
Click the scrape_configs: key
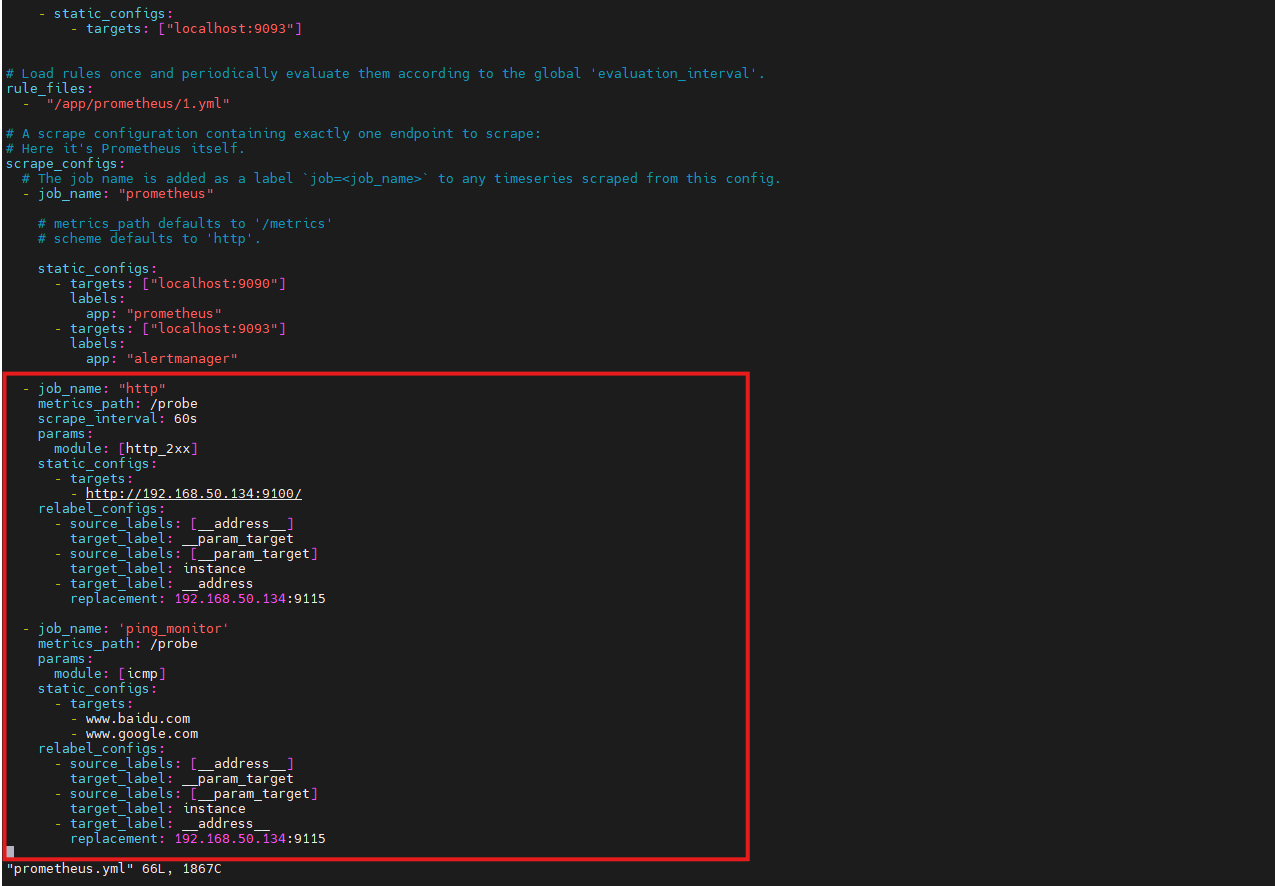(x=65, y=163)
